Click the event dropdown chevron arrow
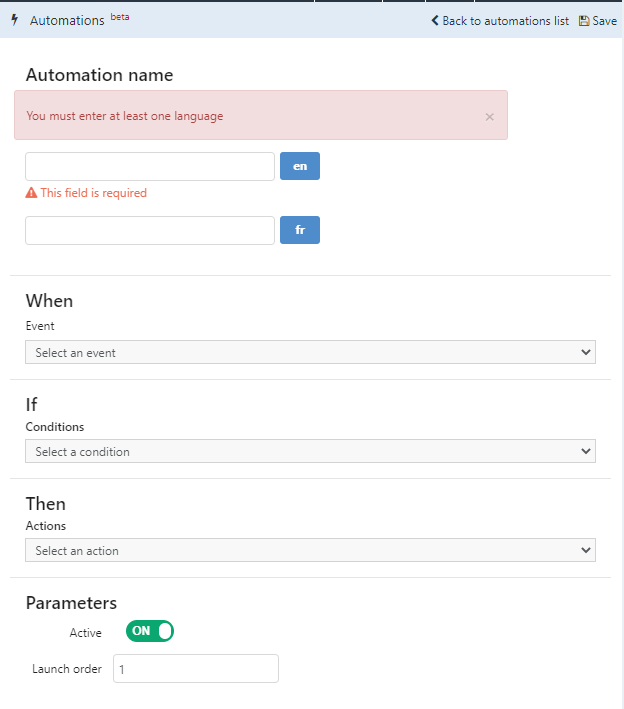 [586, 352]
